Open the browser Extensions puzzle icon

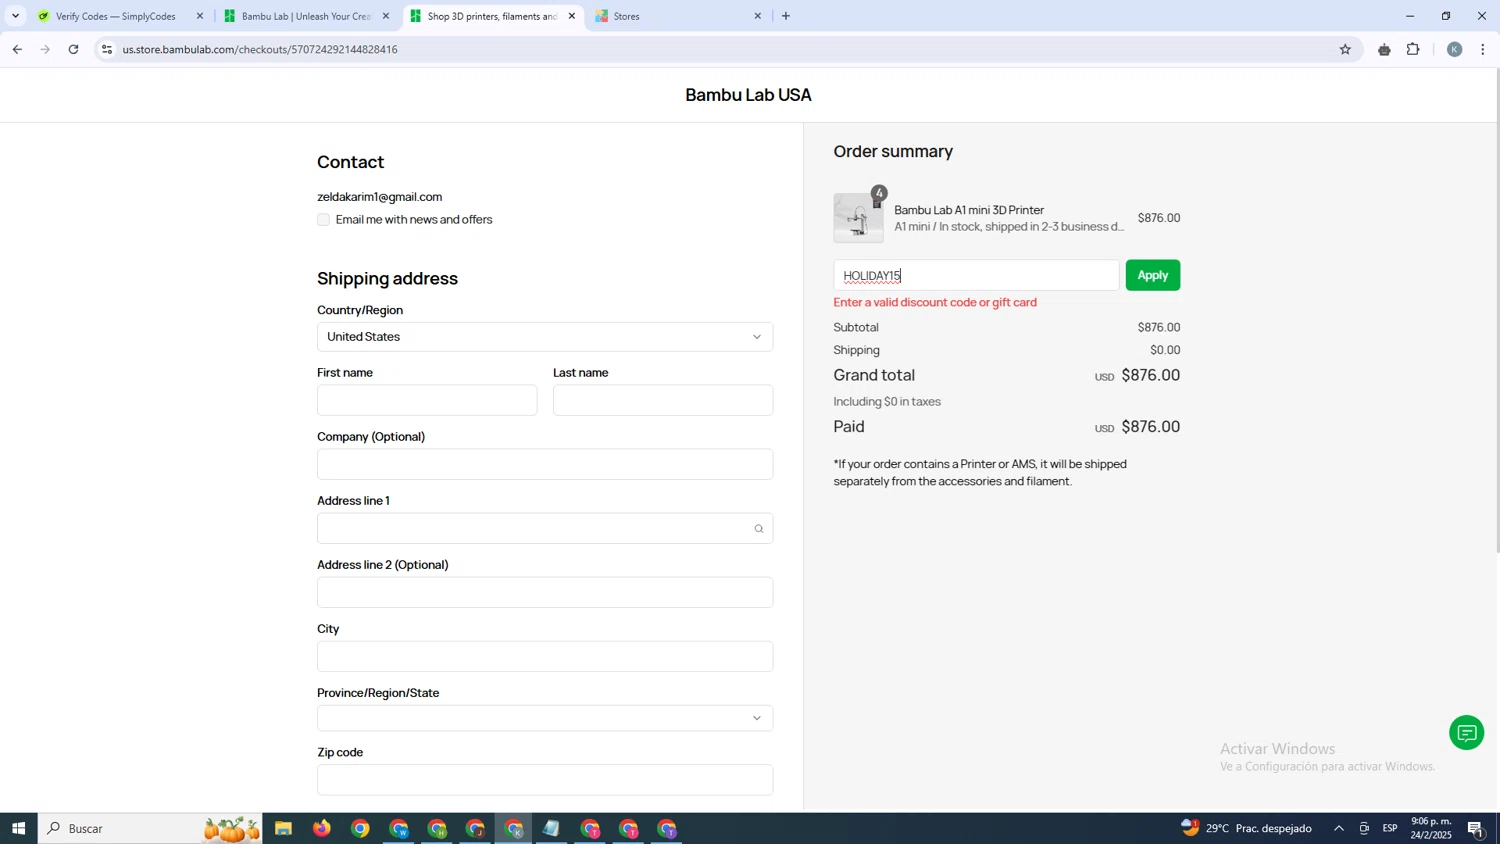point(1413,49)
